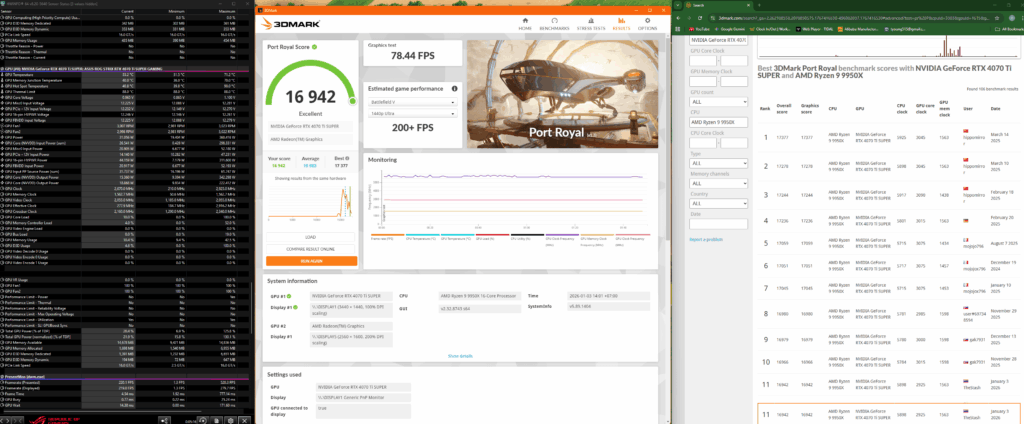Viewport: 1024px width, 424px height.
Task: Click the HWiNFO collapse columns arrows icon
Action: (18, 421)
